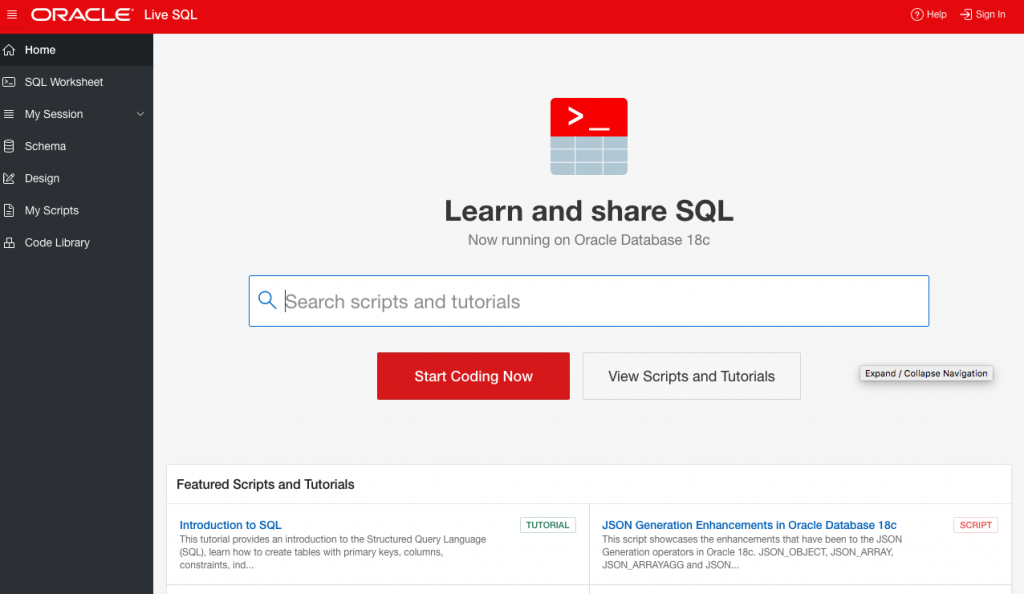Image resolution: width=1024 pixels, height=594 pixels.
Task: Click the hamburger navigation menu icon
Action: (12, 14)
